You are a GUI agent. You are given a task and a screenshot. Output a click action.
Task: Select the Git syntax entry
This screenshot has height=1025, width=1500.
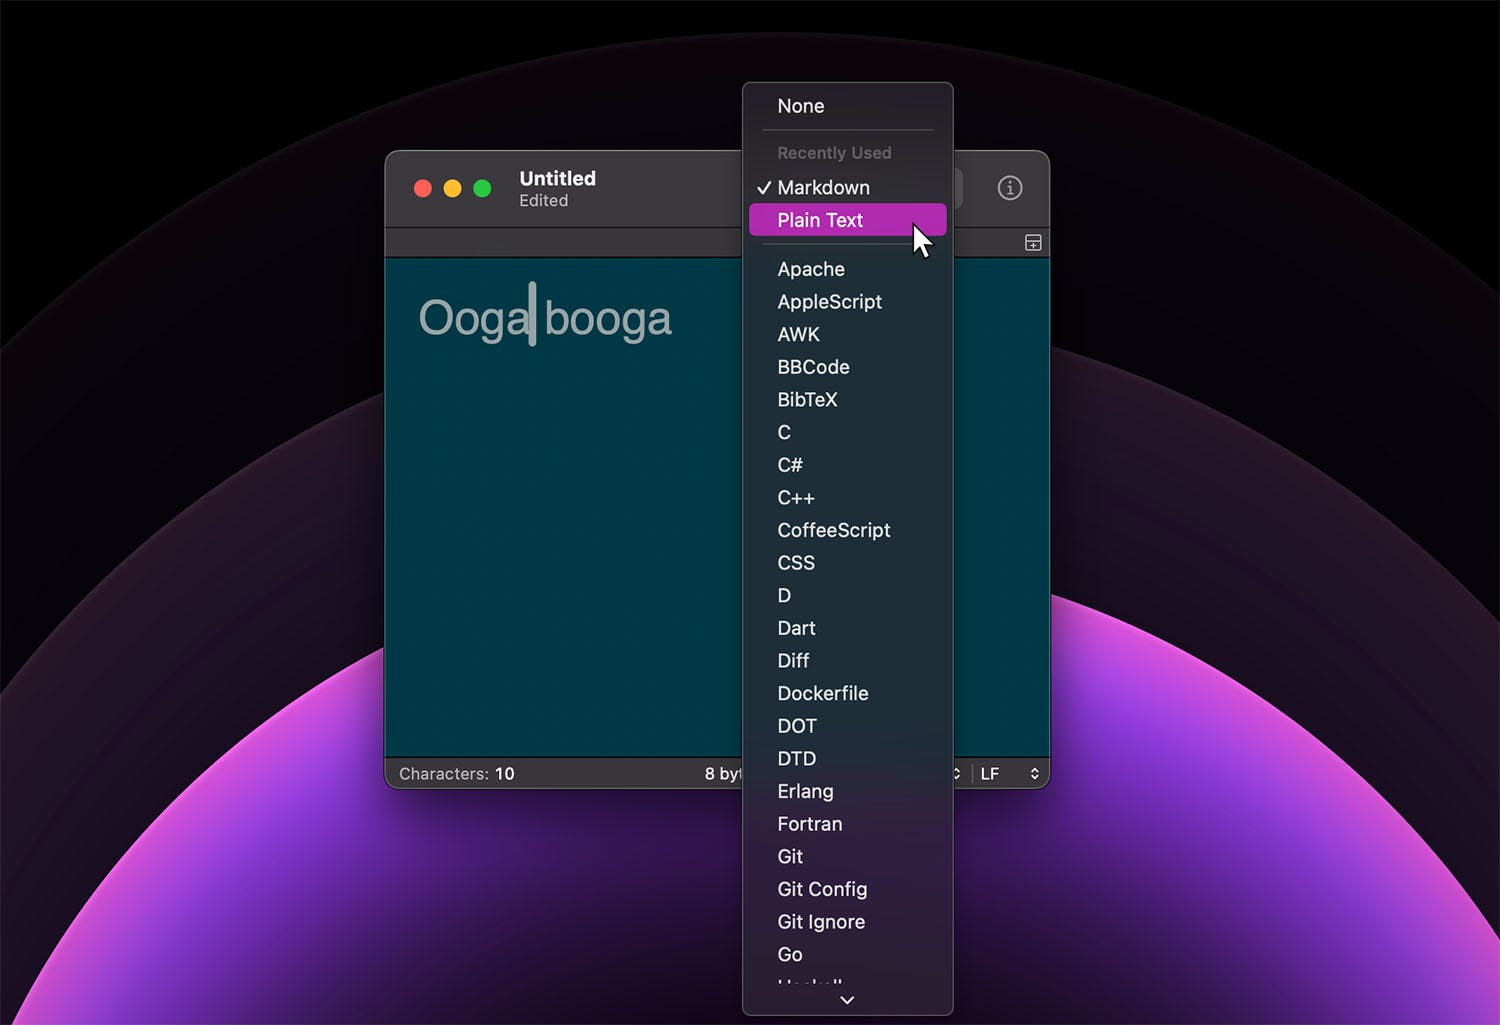pos(847,857)
